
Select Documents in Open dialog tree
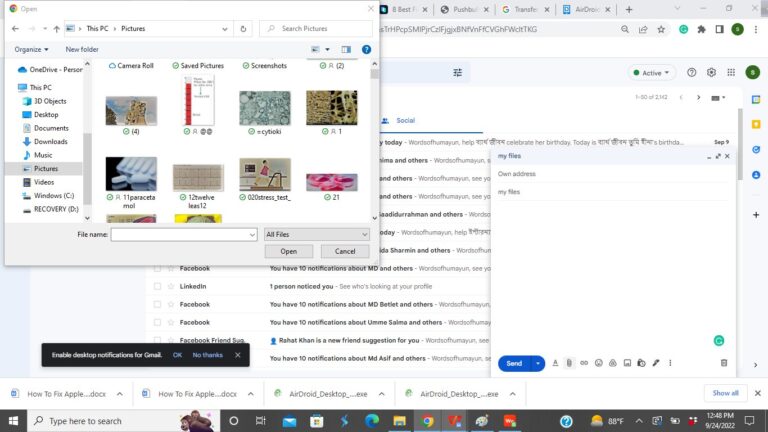[x=51, y=128]
